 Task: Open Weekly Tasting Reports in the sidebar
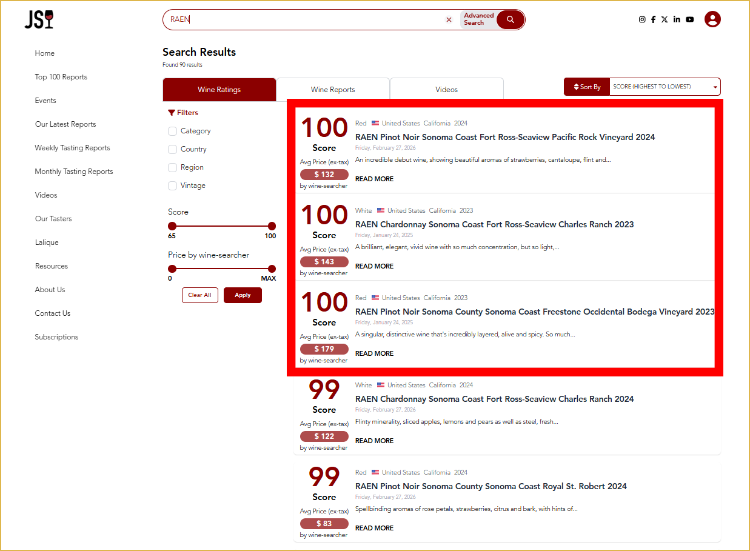point(72,148)
